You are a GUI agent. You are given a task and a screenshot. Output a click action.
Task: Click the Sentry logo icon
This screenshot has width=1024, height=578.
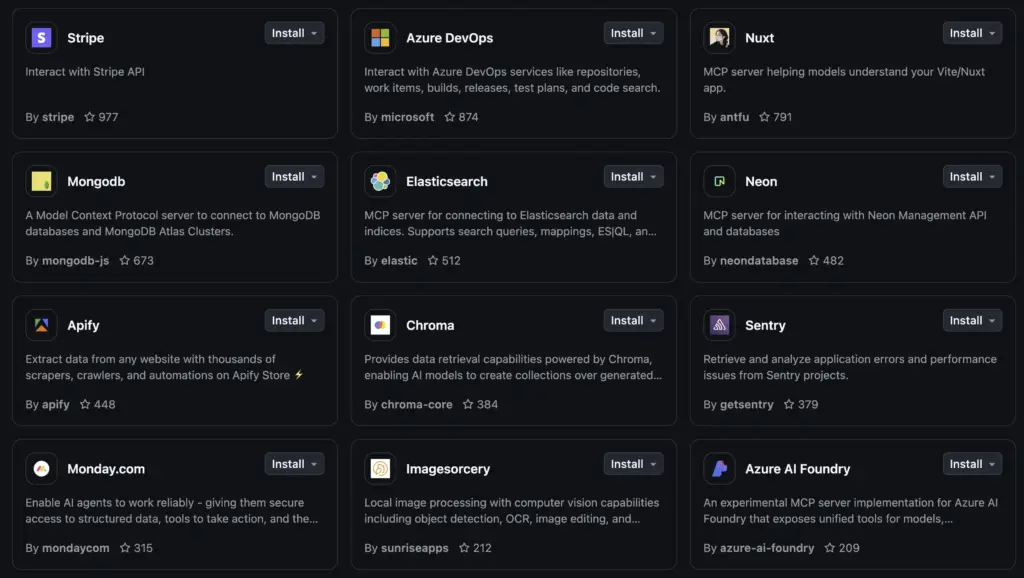(719, 325)
